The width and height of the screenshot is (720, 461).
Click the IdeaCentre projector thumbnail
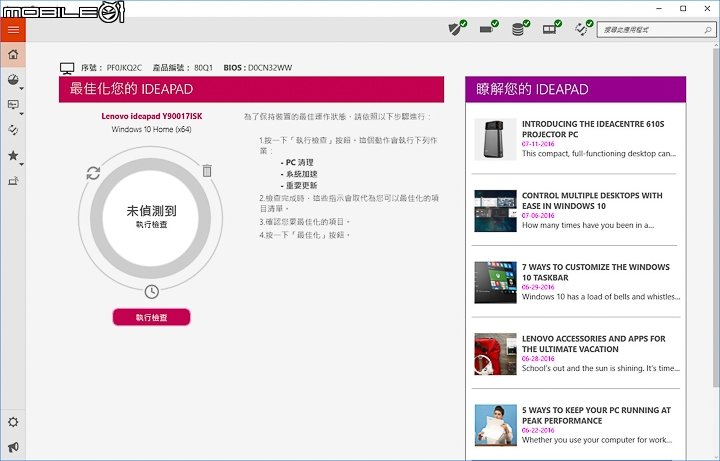coord(495,139)
